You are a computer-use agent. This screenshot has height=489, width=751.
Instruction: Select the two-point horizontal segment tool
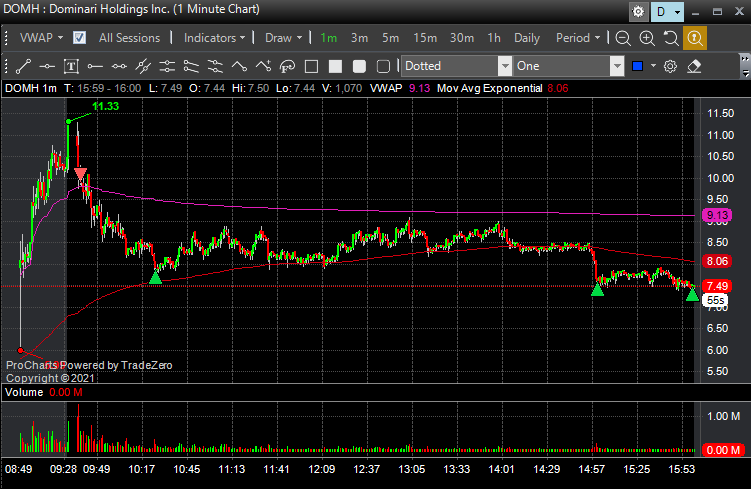pos(119,66)
